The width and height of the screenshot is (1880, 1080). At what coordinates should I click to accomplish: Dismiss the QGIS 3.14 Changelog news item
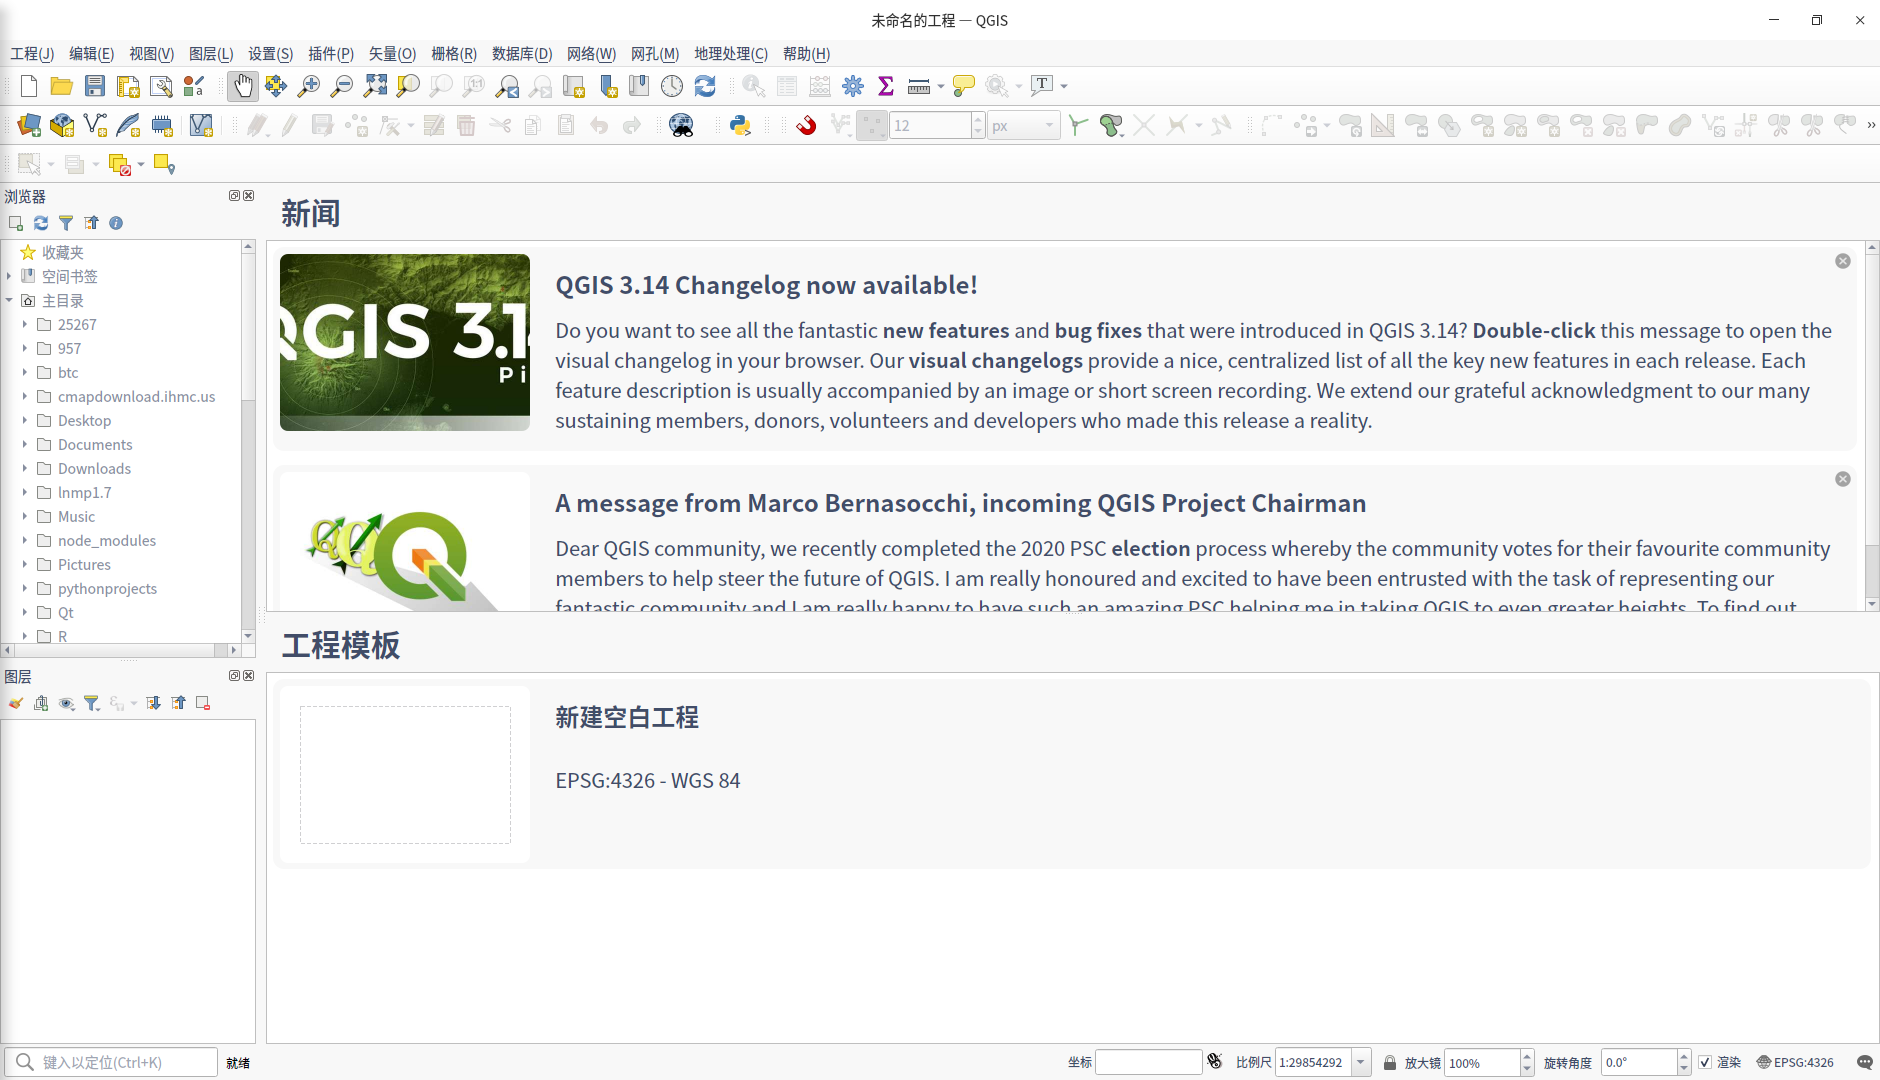pyautogui.click(x=1843, y=261)
